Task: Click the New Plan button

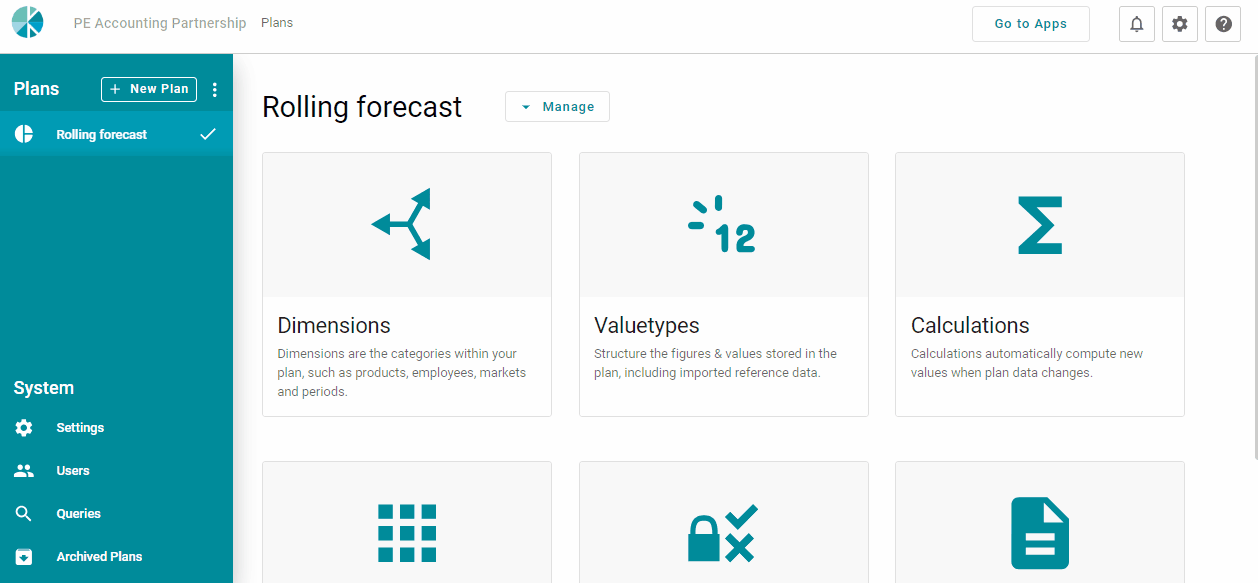Action: pos(149,89)
